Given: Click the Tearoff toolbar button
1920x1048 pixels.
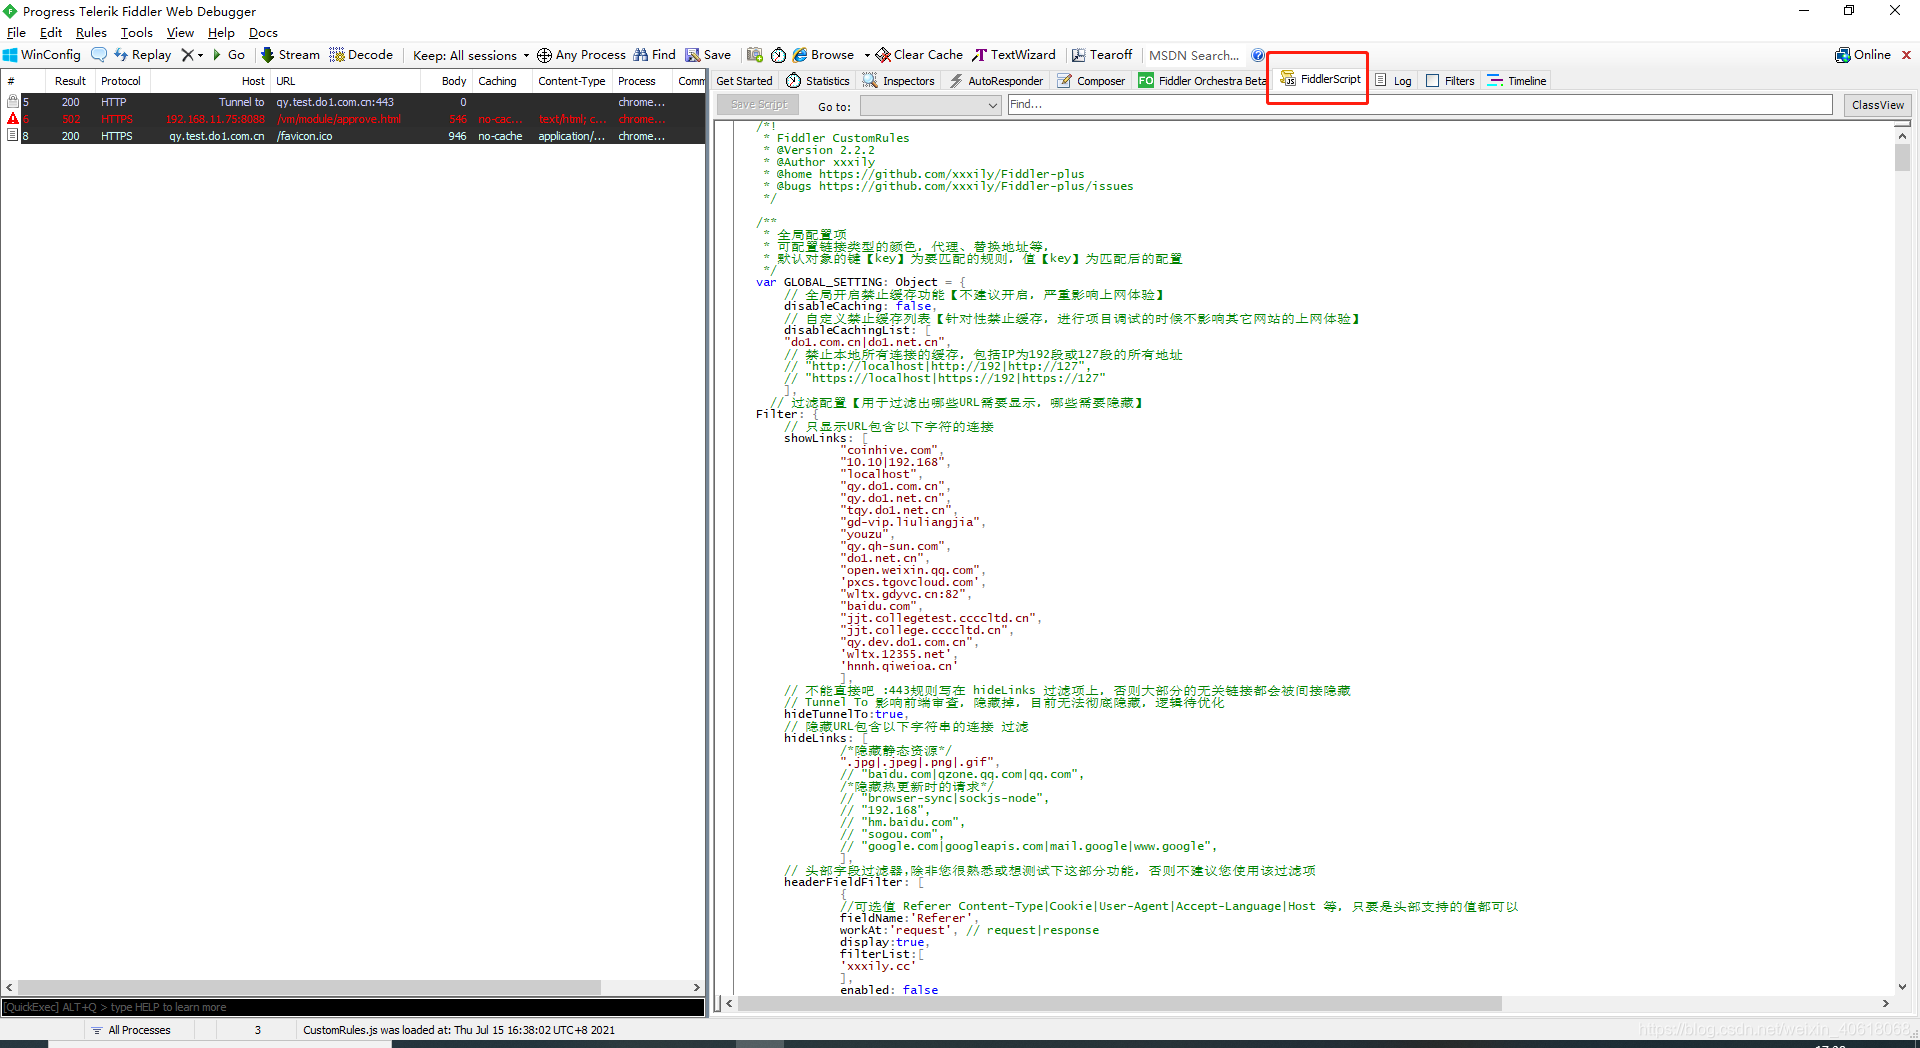Looking at the screenshot, I should pos(1102,55).
